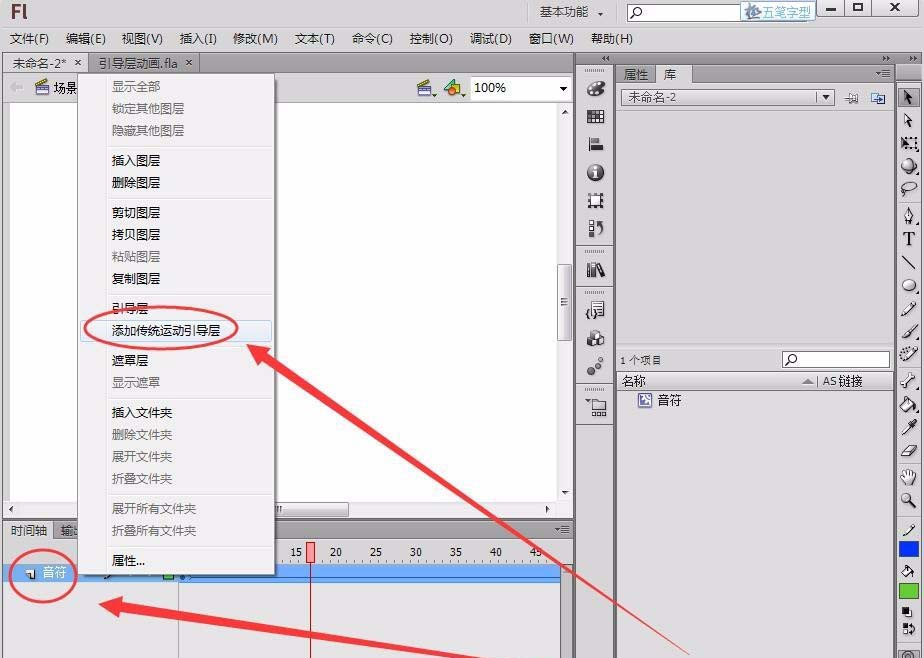Select the Free Transform tool
The height and width of the screenshot is (658, 924).
tap(908, 143)
